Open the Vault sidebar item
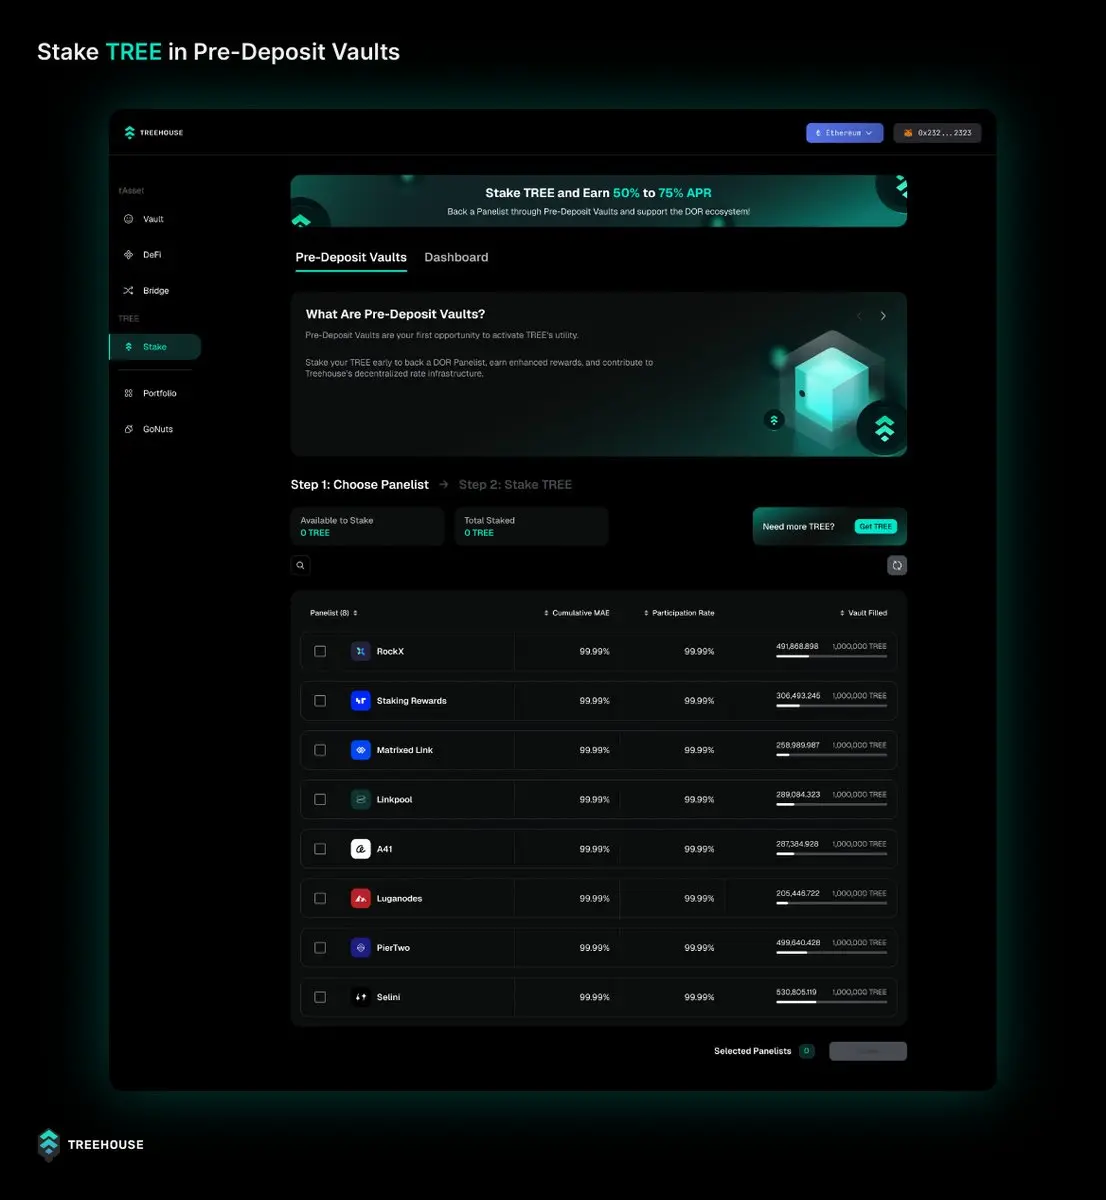This screenshot has width=1106, height=1200. pyautogui.click(x=154, y=219)
